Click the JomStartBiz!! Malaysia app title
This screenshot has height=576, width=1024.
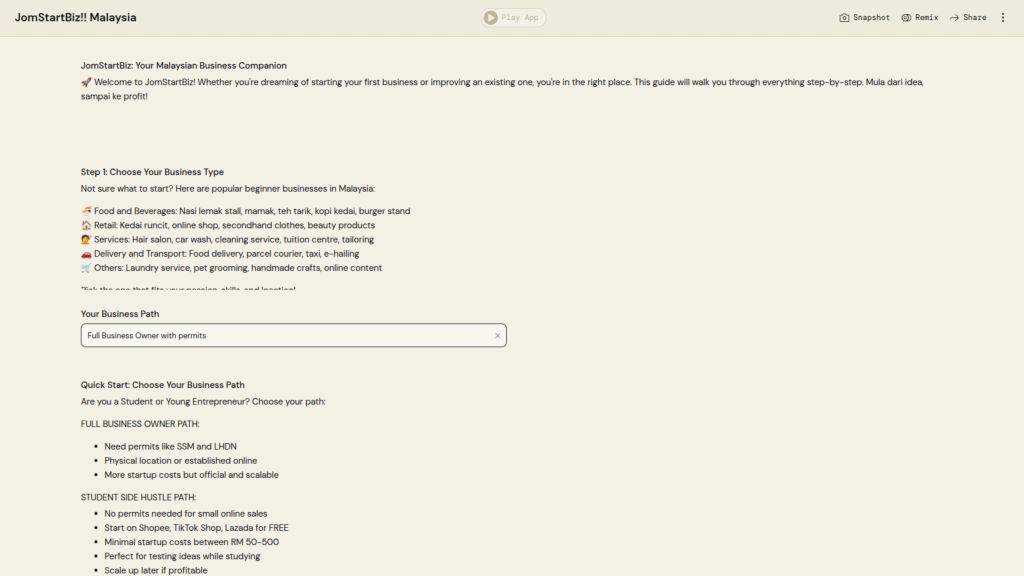click(75, 18)
